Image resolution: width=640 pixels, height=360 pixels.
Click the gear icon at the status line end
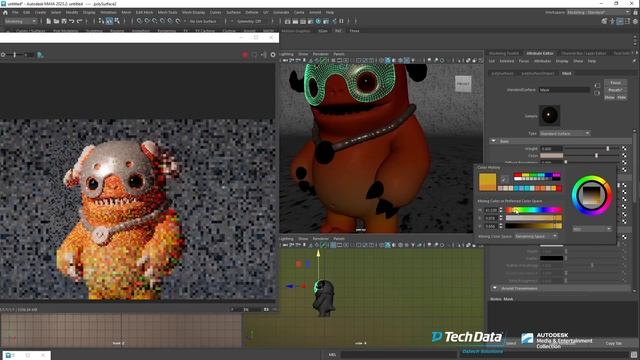pos(635,21)
